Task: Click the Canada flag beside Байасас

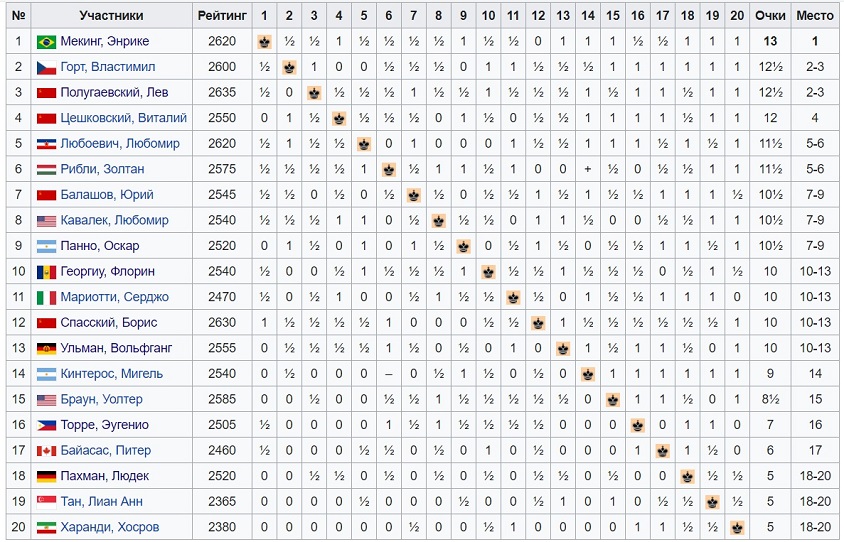Action: click(46, 451)
